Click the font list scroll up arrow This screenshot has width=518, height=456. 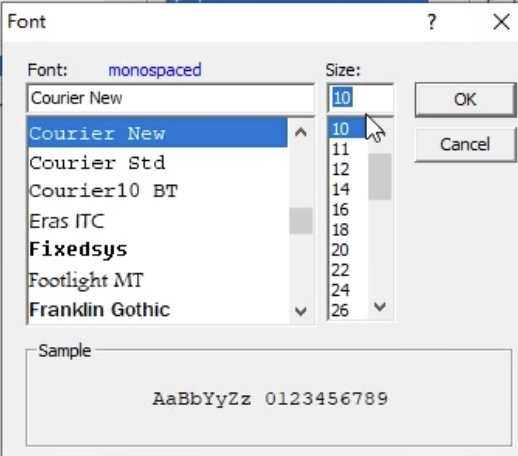301,133
